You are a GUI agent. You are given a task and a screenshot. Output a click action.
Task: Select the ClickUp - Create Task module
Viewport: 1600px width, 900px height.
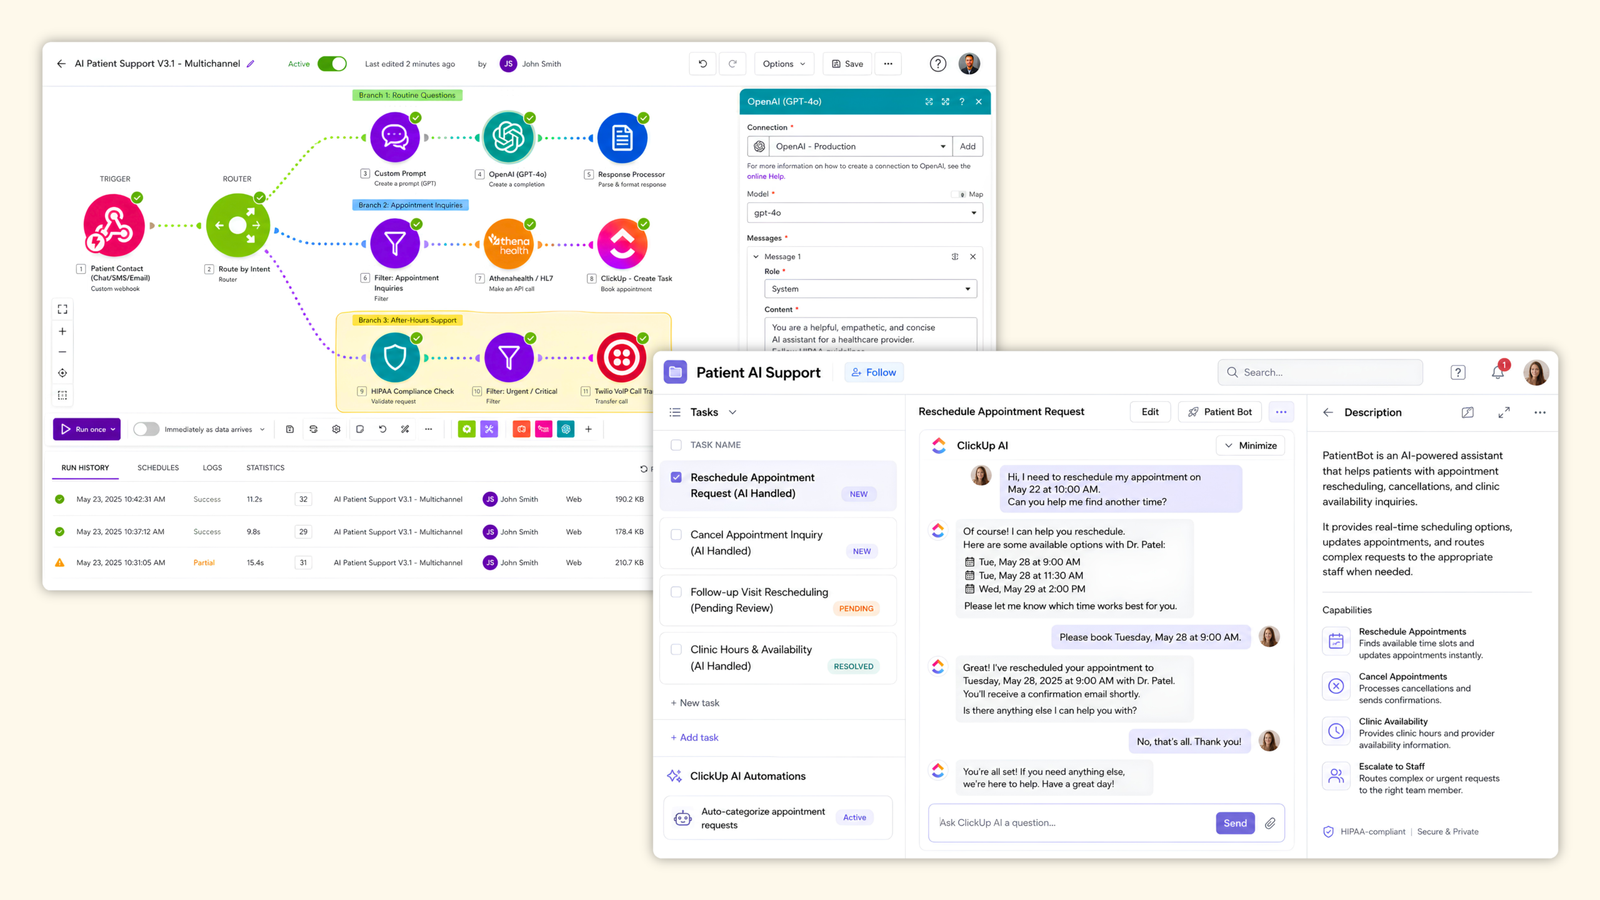[622, 244]
